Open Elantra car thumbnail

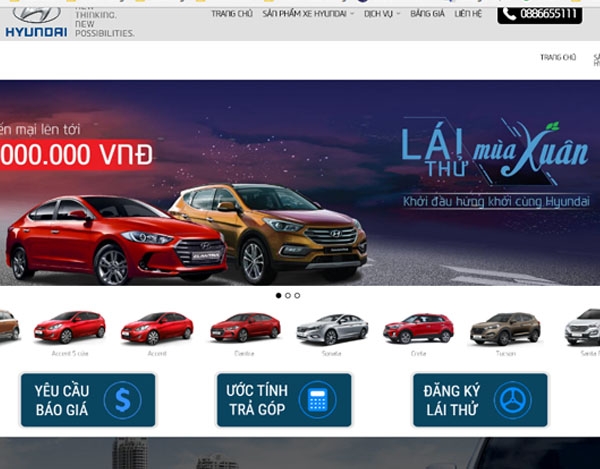coord(245,327)
